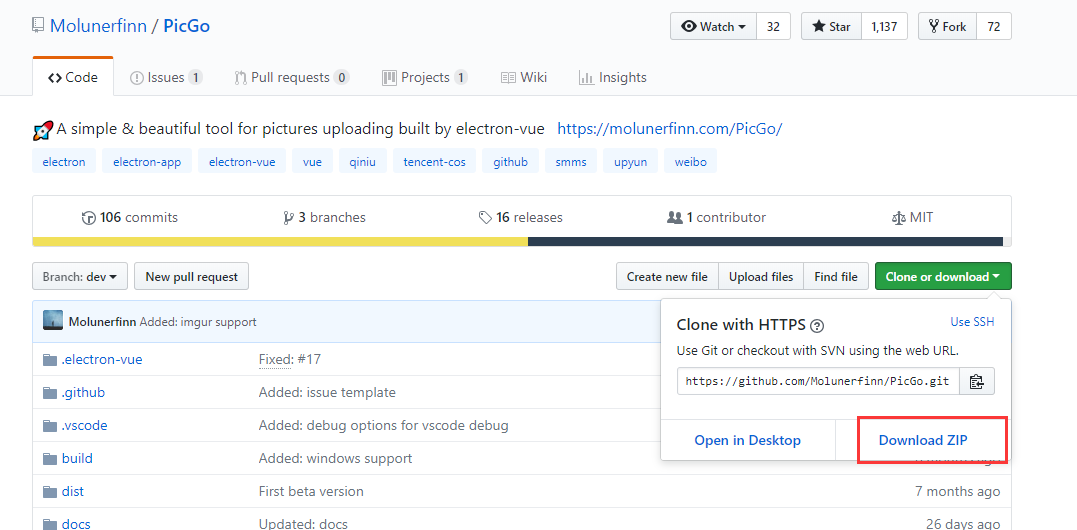
Task: View the 16 releases link
Action: click(521, 218)
